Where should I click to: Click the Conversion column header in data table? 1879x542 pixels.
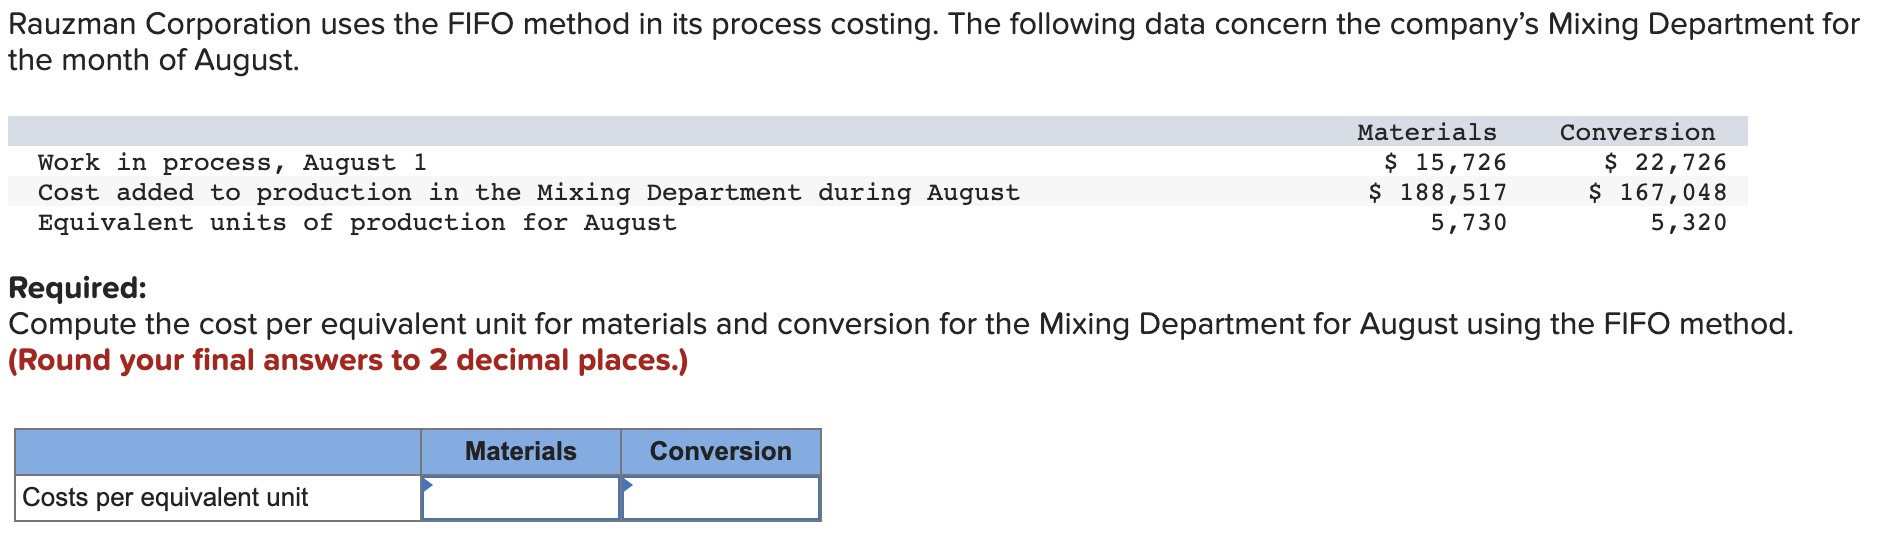[1637, 132]
